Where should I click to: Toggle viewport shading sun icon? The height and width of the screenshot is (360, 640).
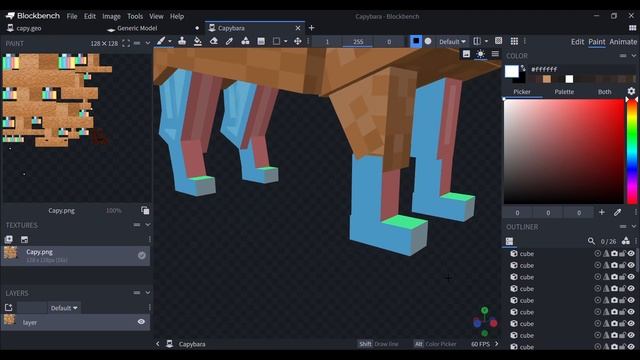click(x=481, y=54)
